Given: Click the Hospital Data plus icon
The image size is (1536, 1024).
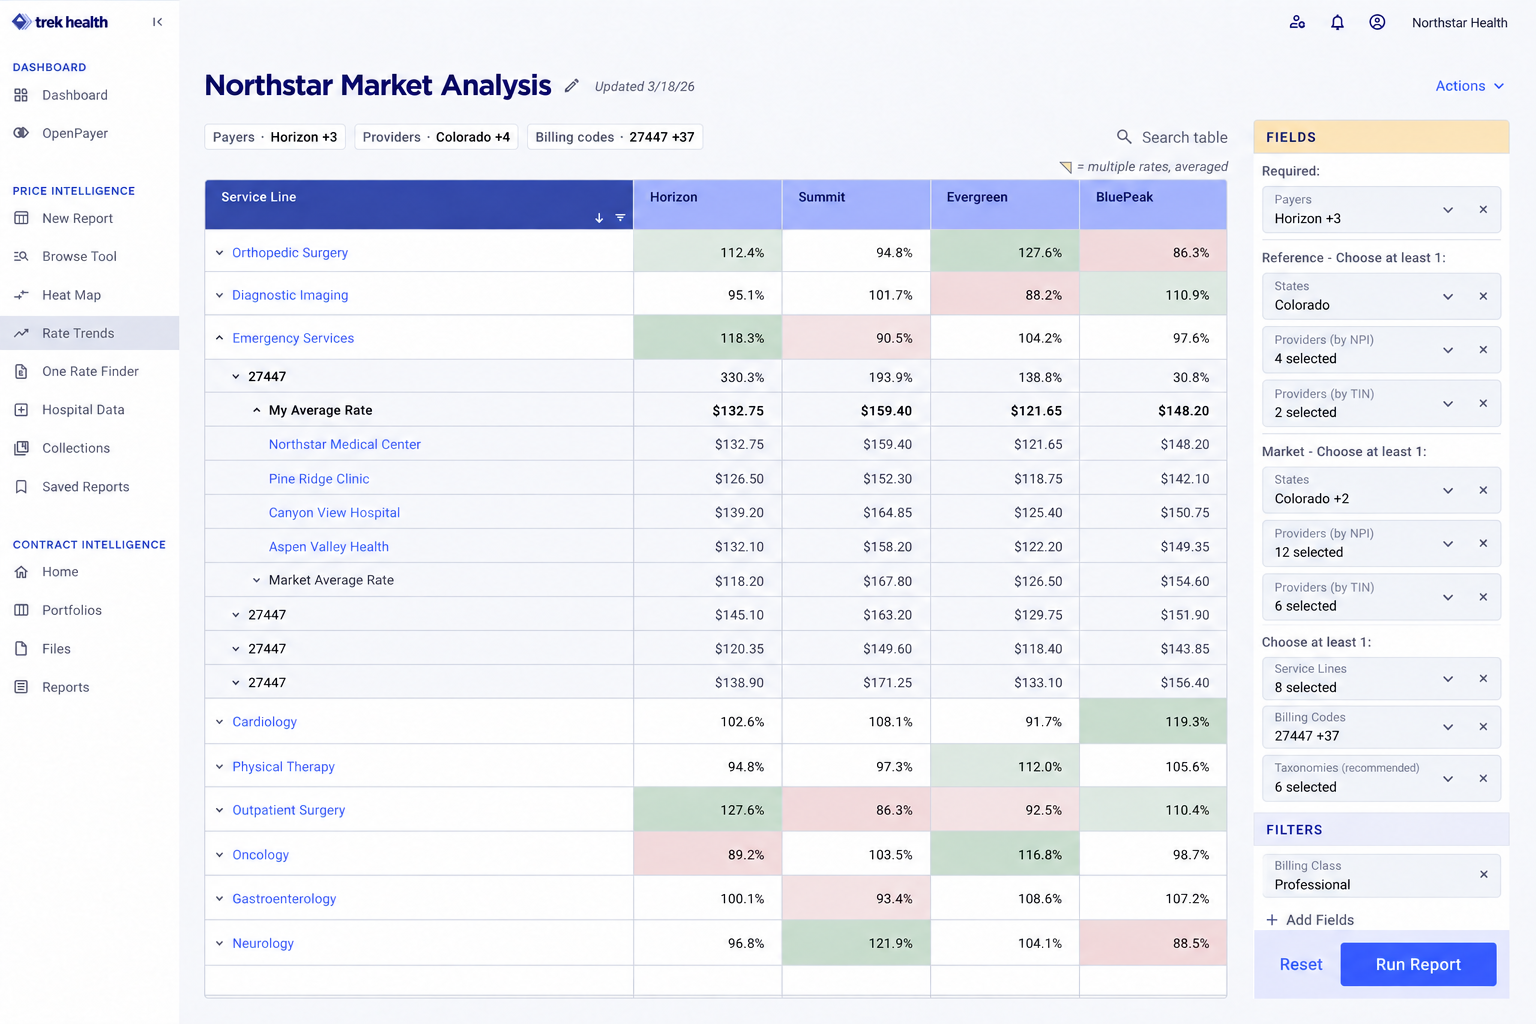Looking at the screenshot, I should point(21,410).
